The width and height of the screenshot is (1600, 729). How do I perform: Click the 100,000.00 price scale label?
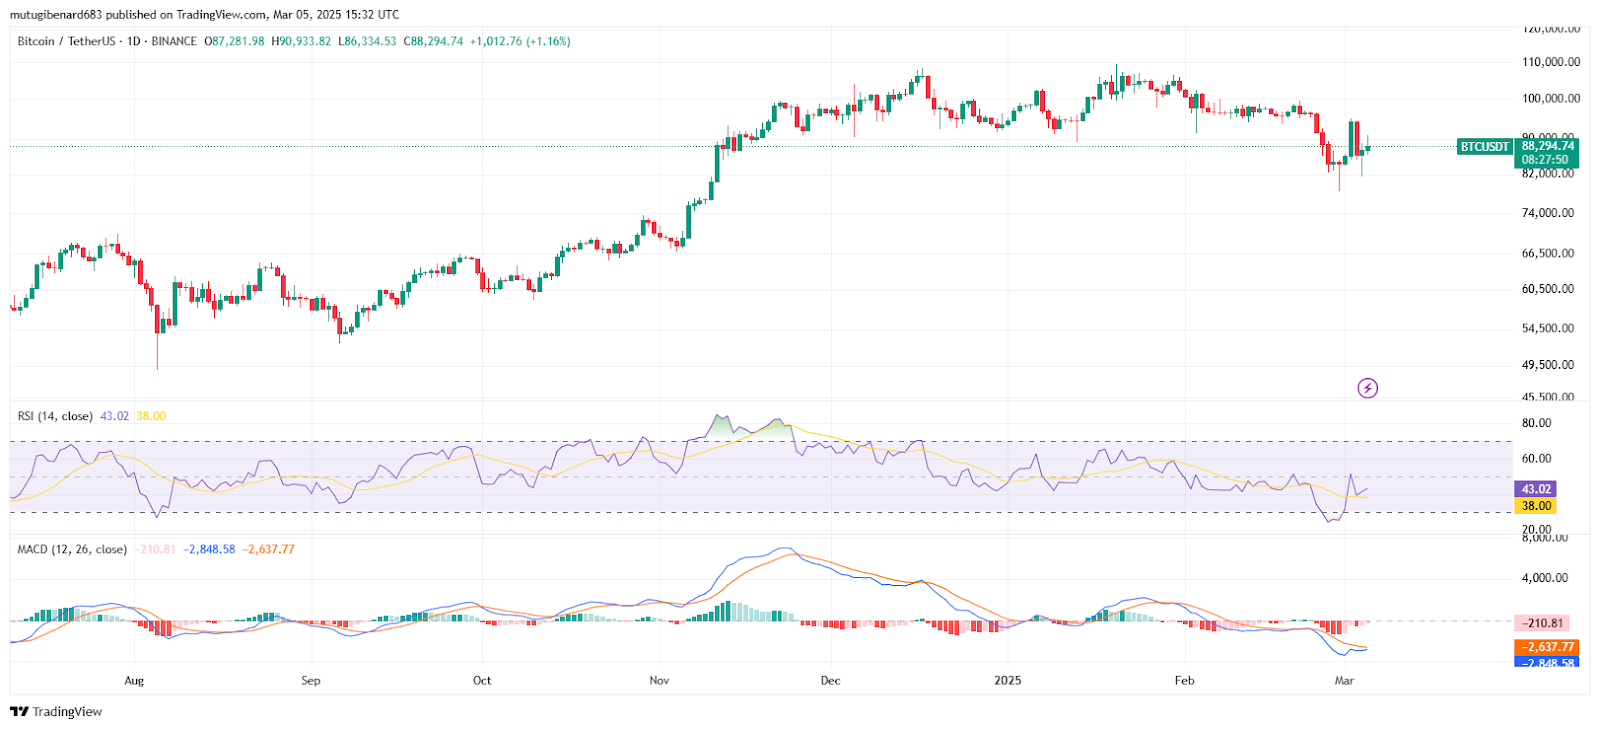pos(1551,99)
